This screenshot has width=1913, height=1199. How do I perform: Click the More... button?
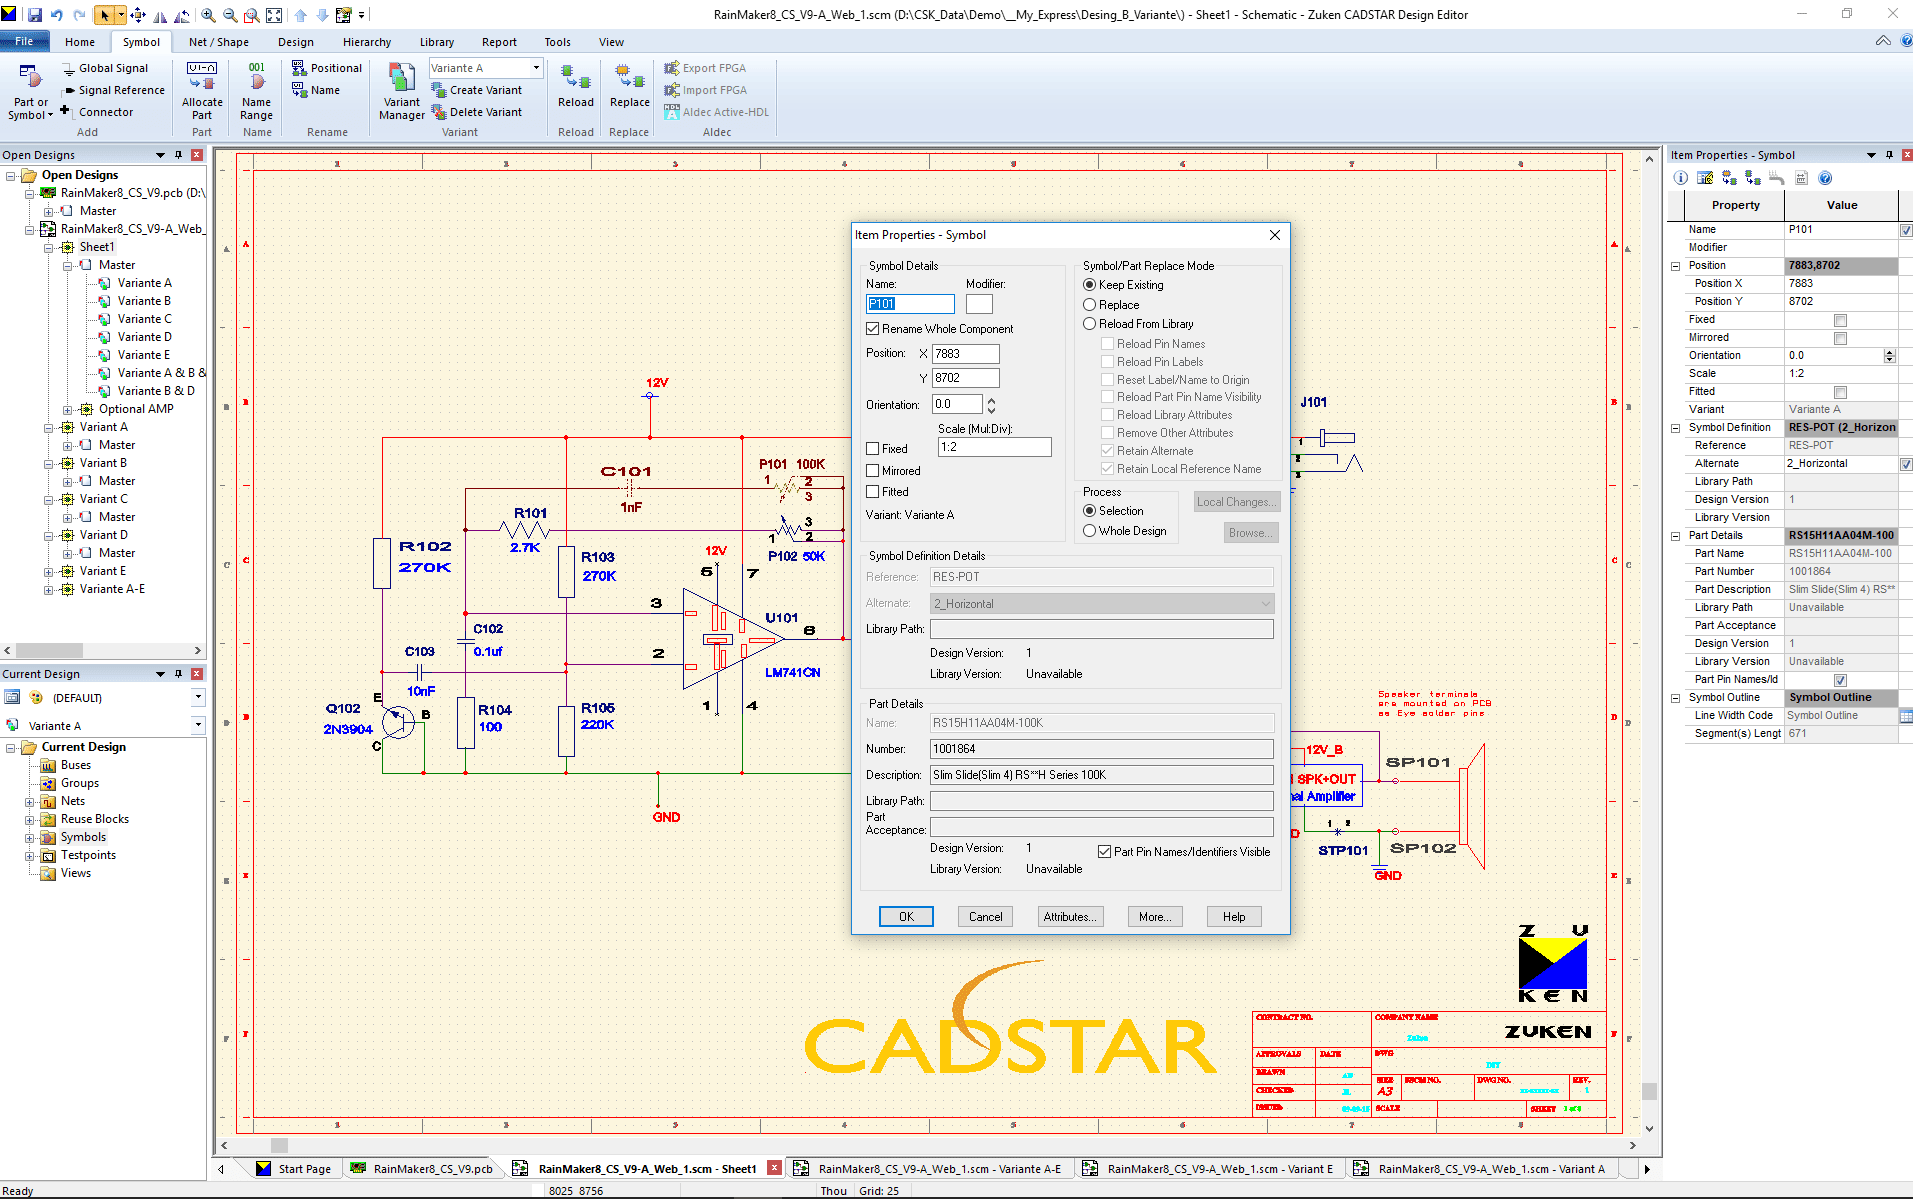pos(1155,917)
